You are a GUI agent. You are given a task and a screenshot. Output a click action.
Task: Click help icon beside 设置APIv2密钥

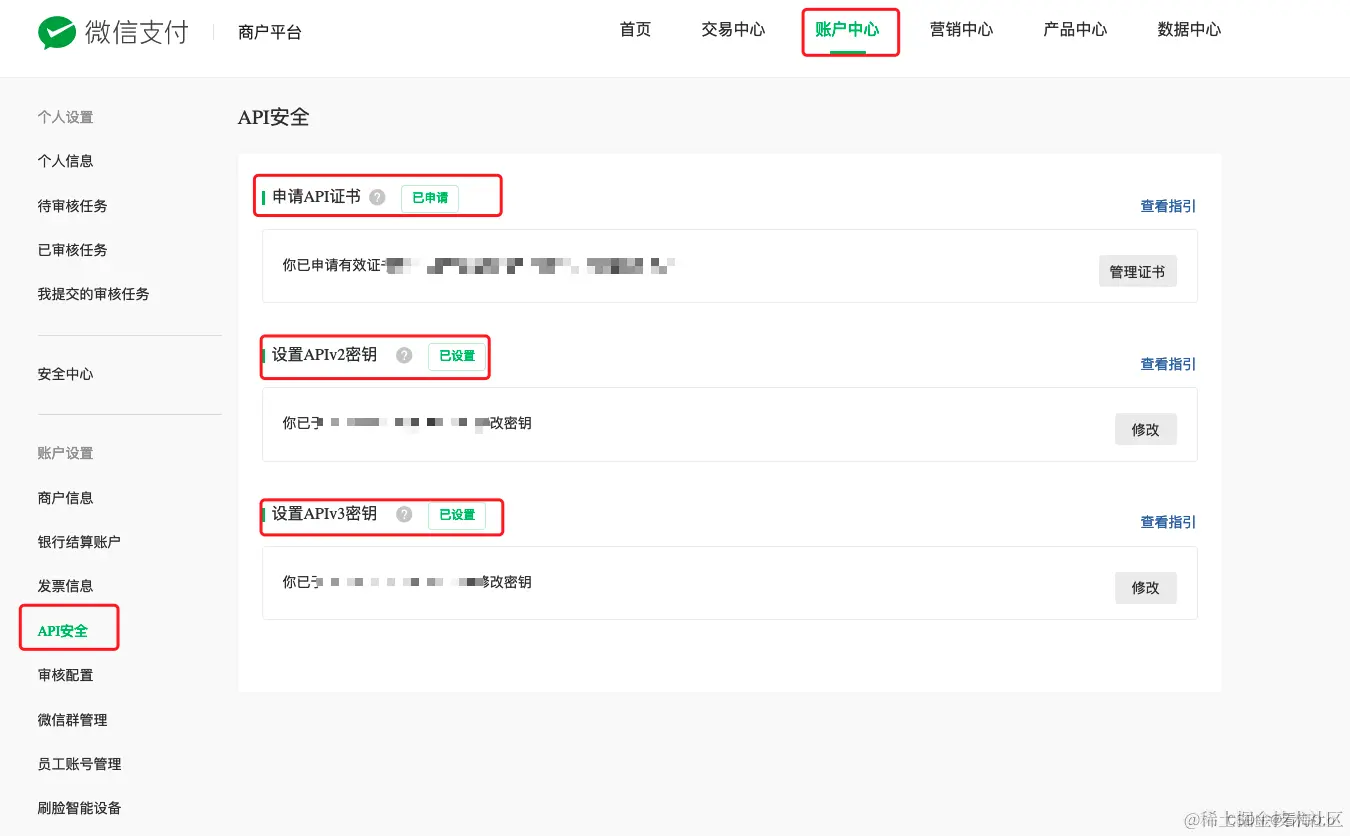point(404,355)
